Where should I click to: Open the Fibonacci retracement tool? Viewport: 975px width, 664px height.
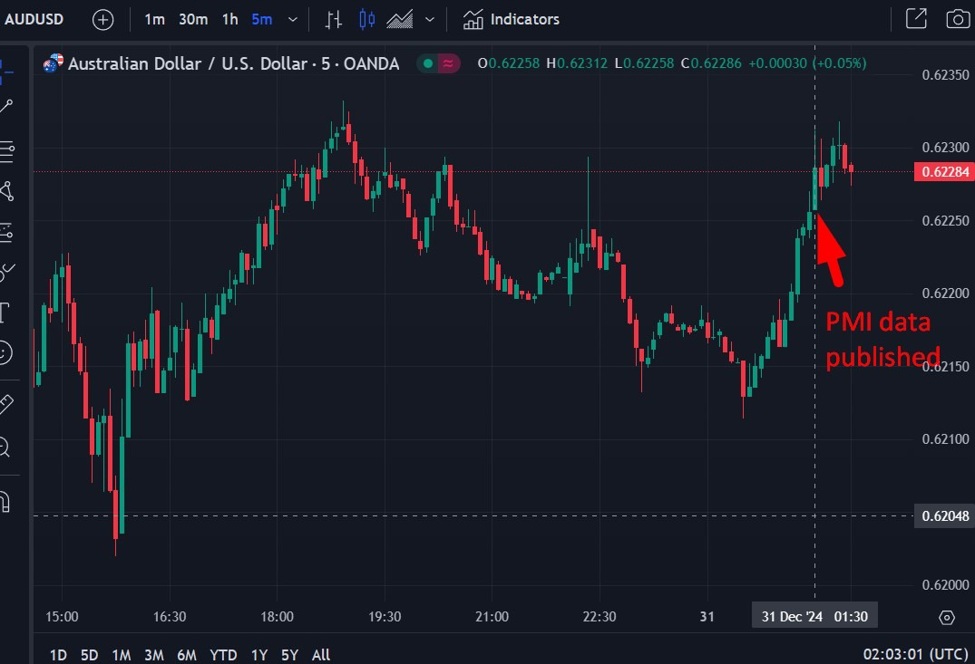[x=6, y=152]
